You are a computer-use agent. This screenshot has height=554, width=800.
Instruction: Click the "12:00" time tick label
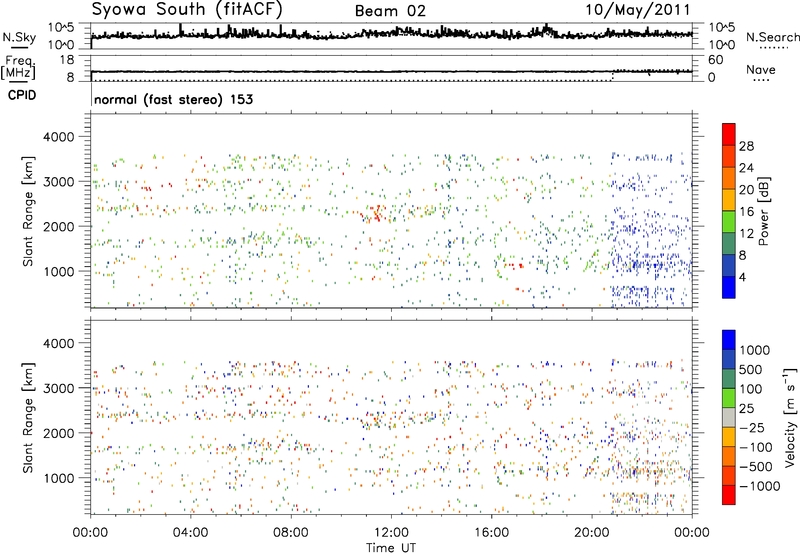[391, 533]
